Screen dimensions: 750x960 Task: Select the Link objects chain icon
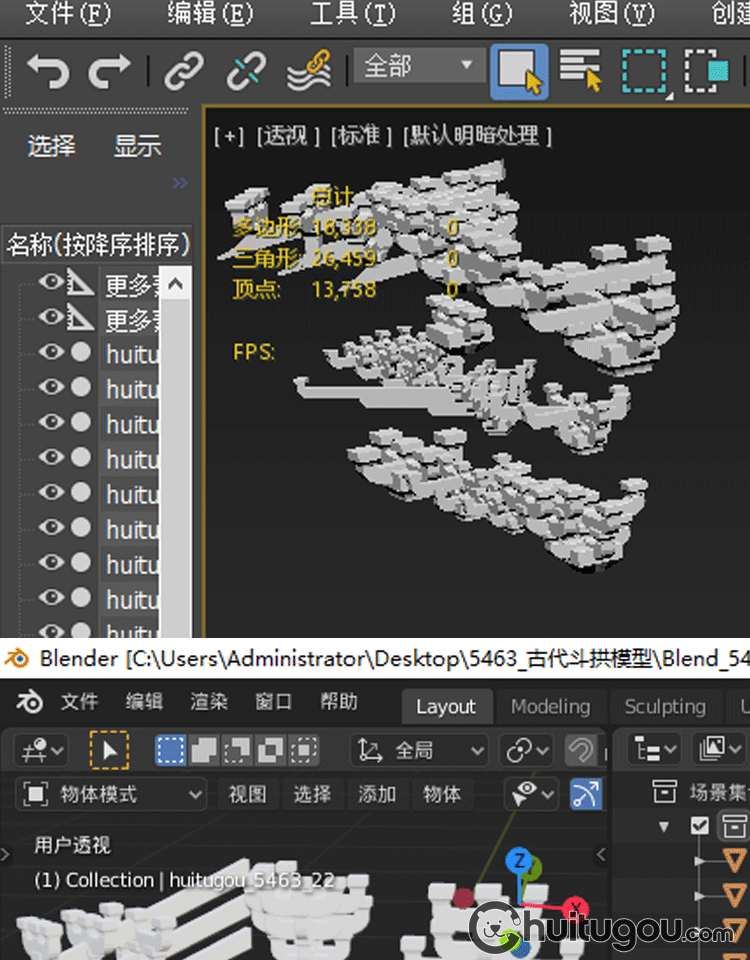point(184,71)
